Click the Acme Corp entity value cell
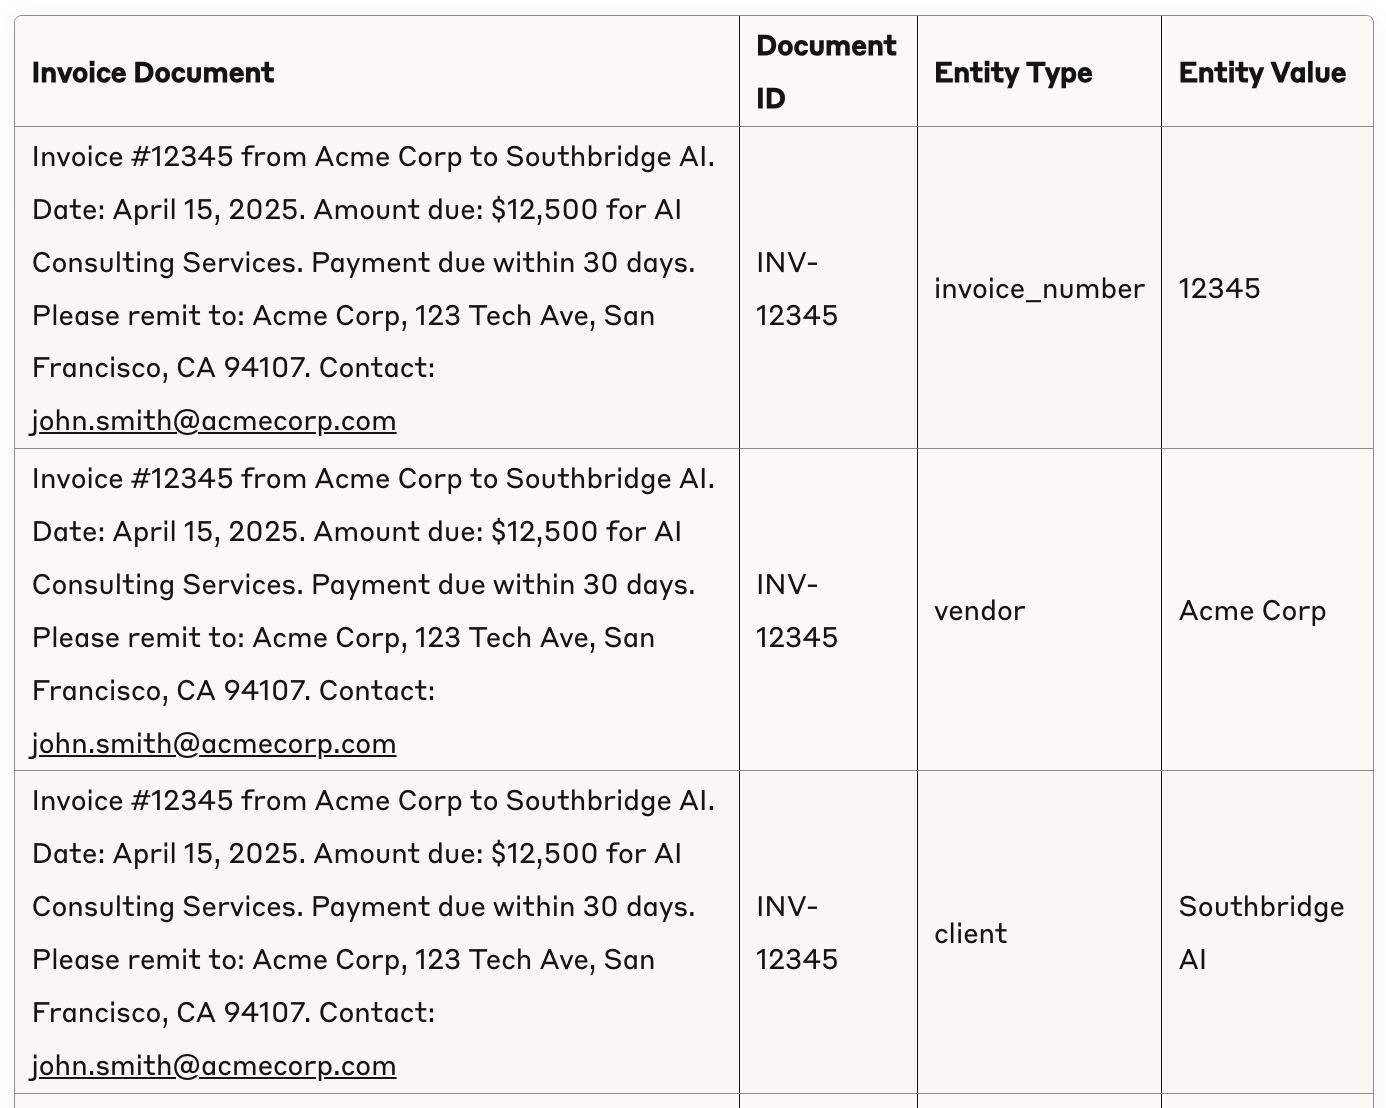 (1252, 611)
